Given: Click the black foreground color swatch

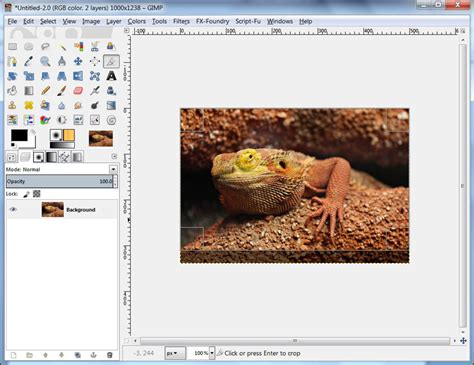Looking at the screenshot, I should click(x=19, y=135).
